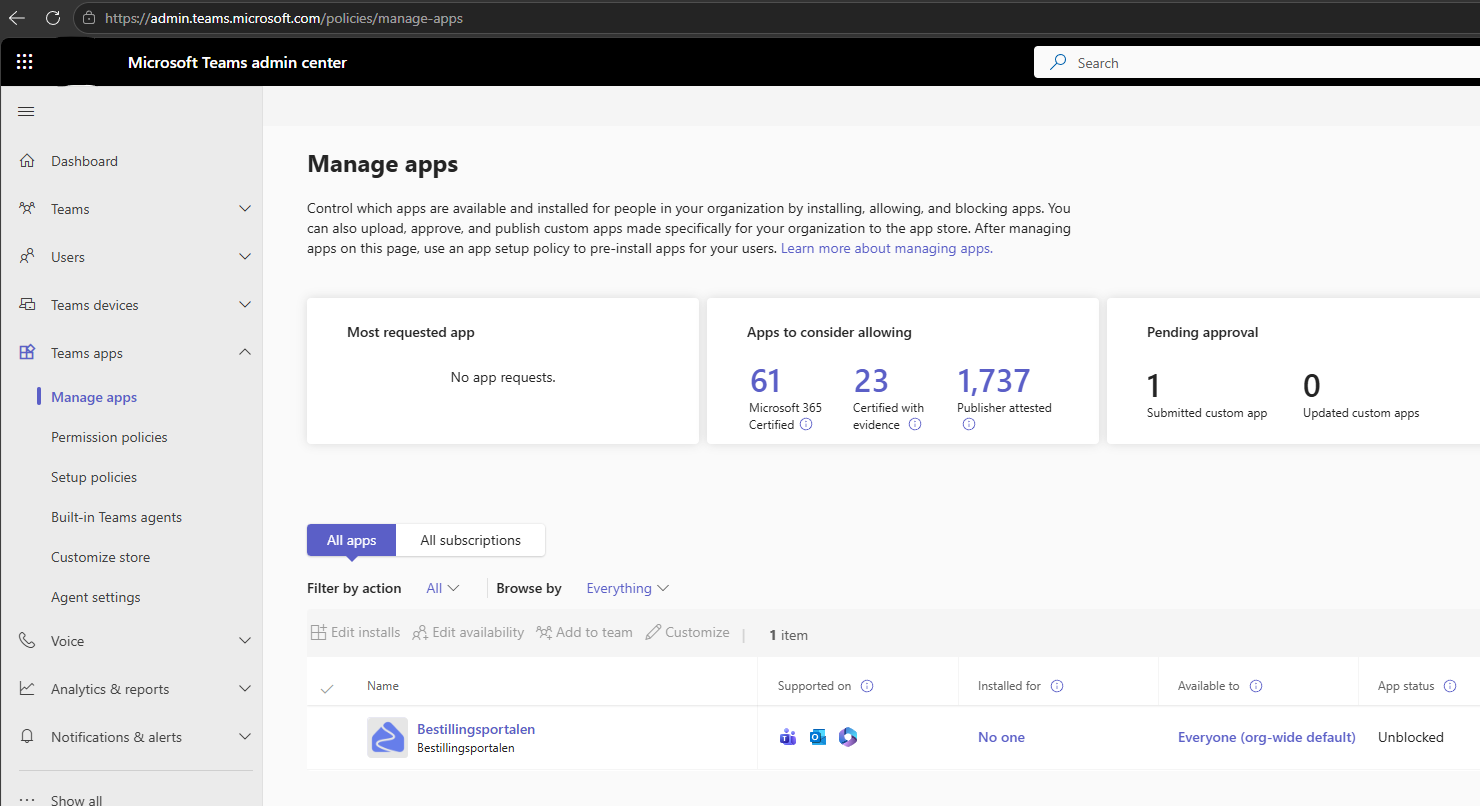Viewport: 1480px width, 806px height.
Task: Click the 1 Submitted custom app count
Action: point(1153,386)
